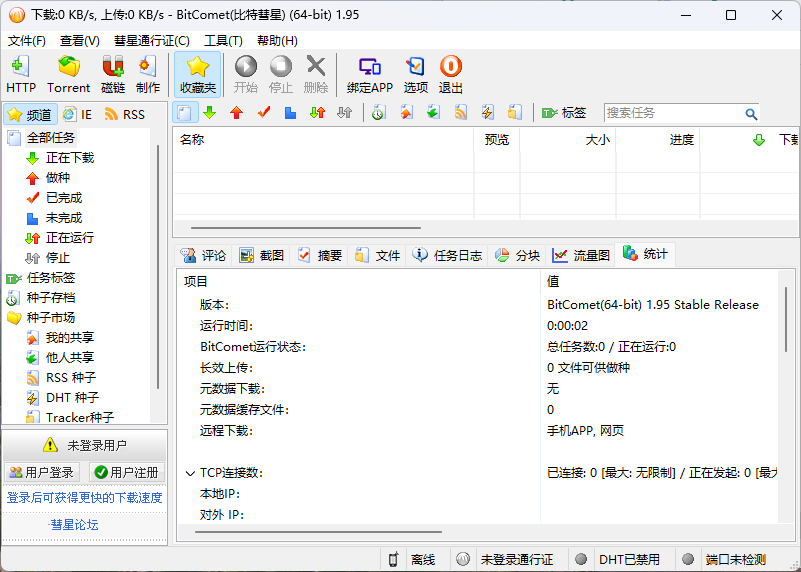
Task: Open a Torrent file via toolbar
Action: [x=68, y=75]
